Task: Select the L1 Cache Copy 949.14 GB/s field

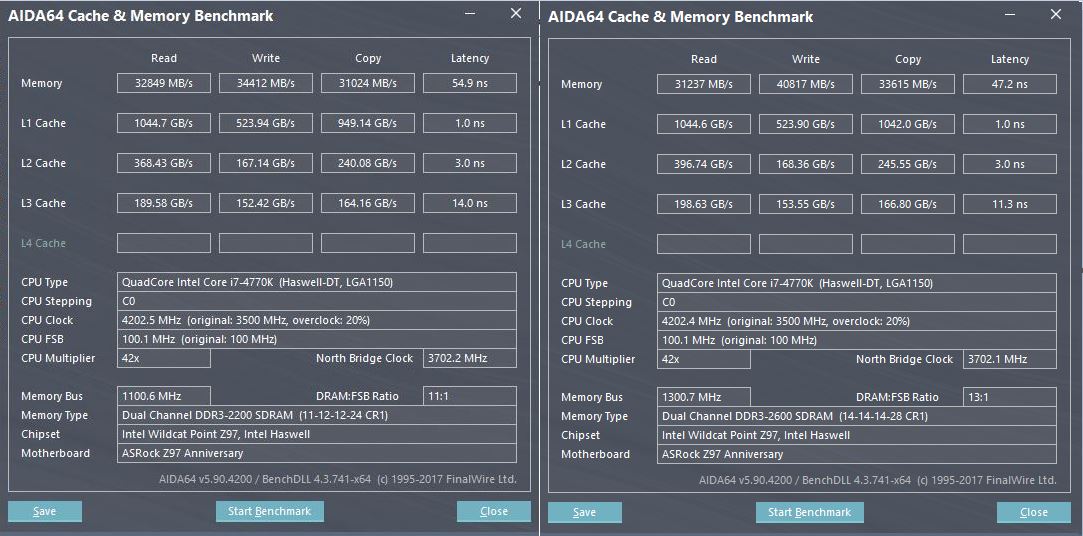Action: coord(368,123)
